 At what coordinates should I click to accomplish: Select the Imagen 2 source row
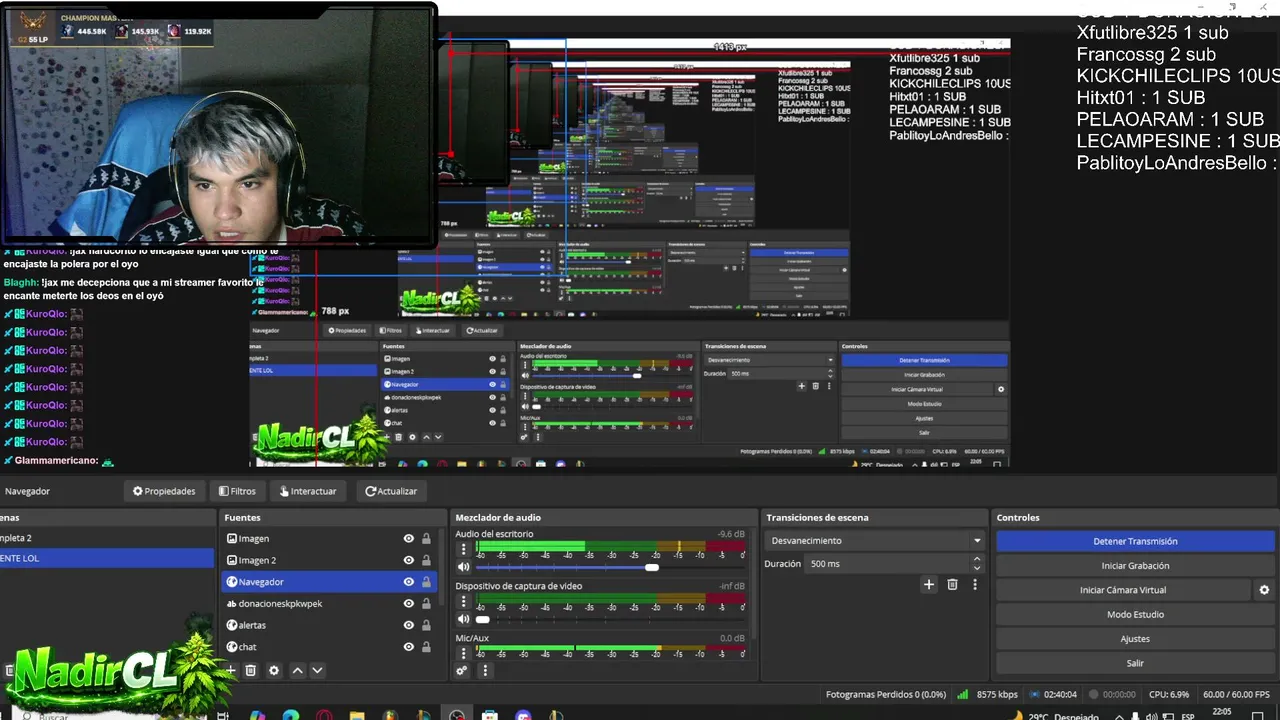point(330,560)
